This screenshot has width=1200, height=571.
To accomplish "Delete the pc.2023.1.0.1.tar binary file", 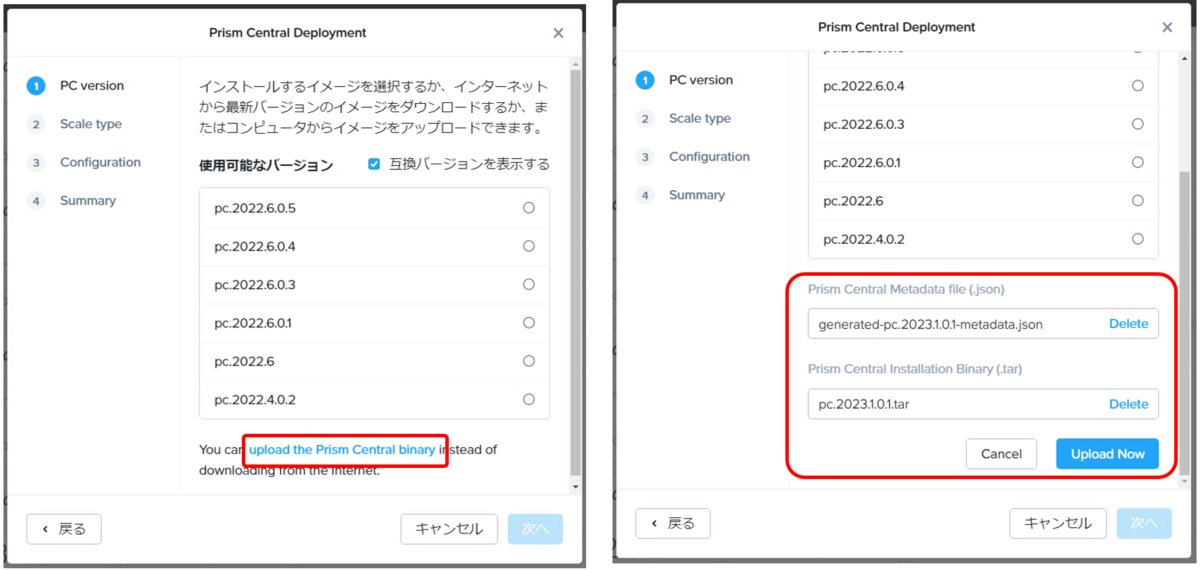I will (1128, 404).
